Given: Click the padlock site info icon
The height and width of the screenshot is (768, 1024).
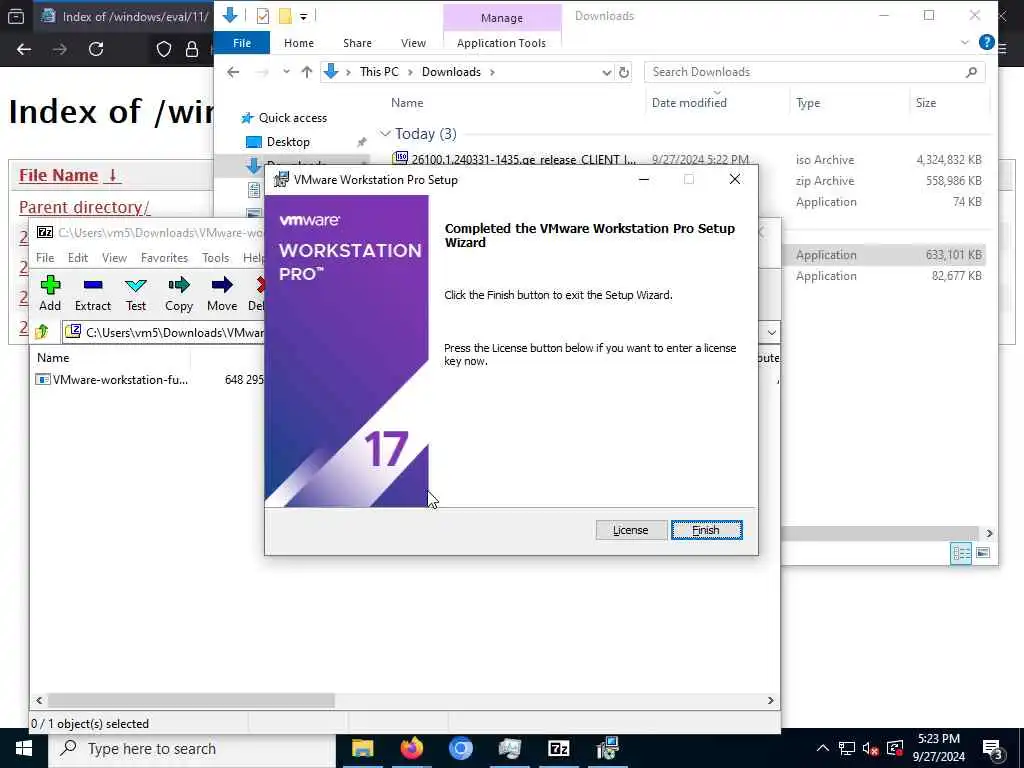Looking at the screenshot, I should click(x=192, y=49).
